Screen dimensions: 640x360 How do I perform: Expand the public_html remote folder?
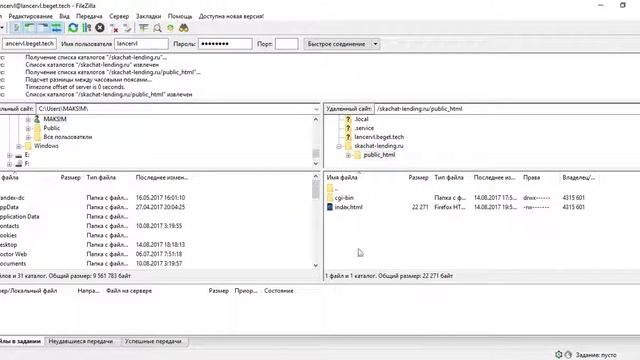348,155
